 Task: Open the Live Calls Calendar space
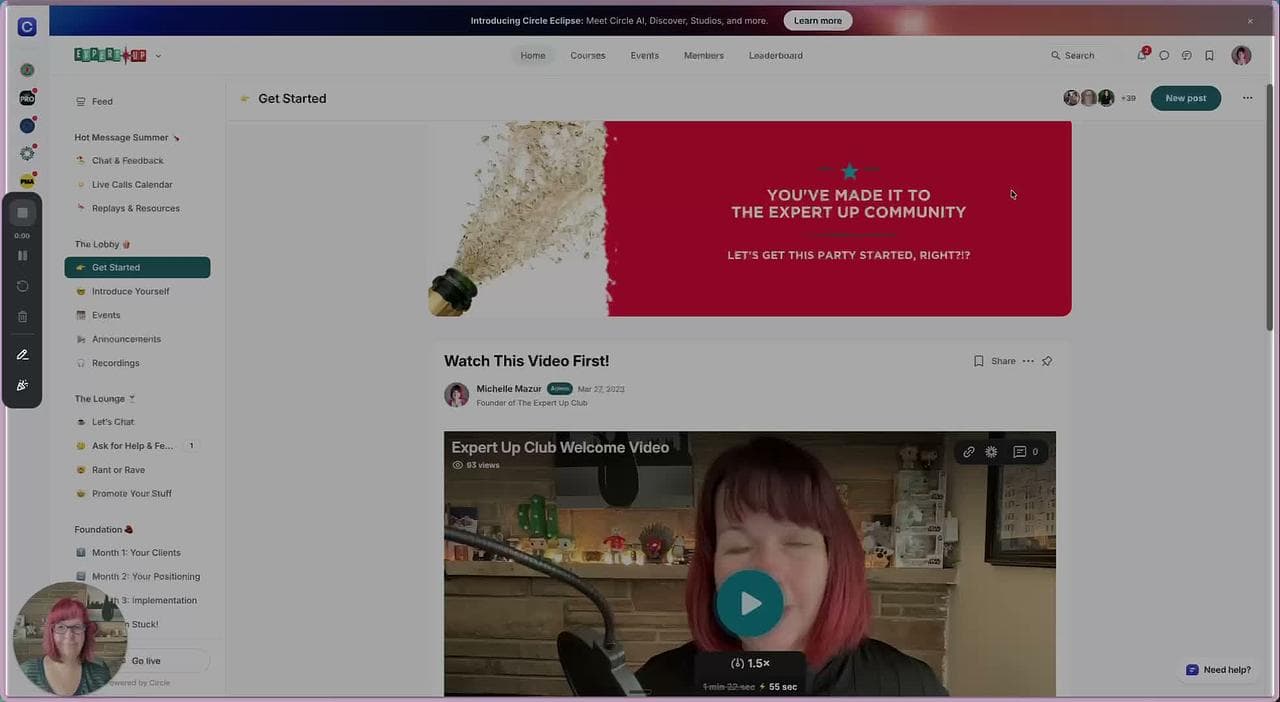pyautogui.click(x=138, y=184)
